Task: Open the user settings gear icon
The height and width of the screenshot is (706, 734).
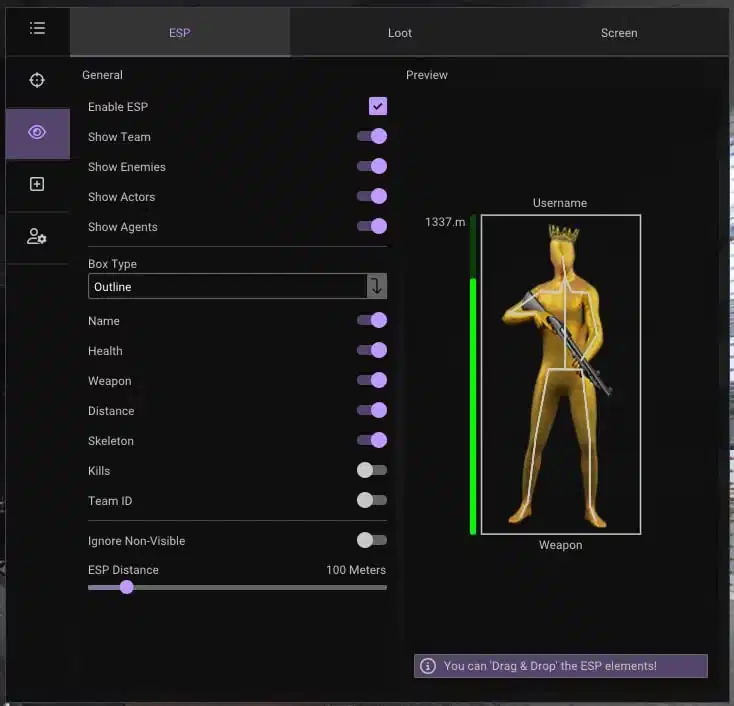Action: tap(37, 236)
